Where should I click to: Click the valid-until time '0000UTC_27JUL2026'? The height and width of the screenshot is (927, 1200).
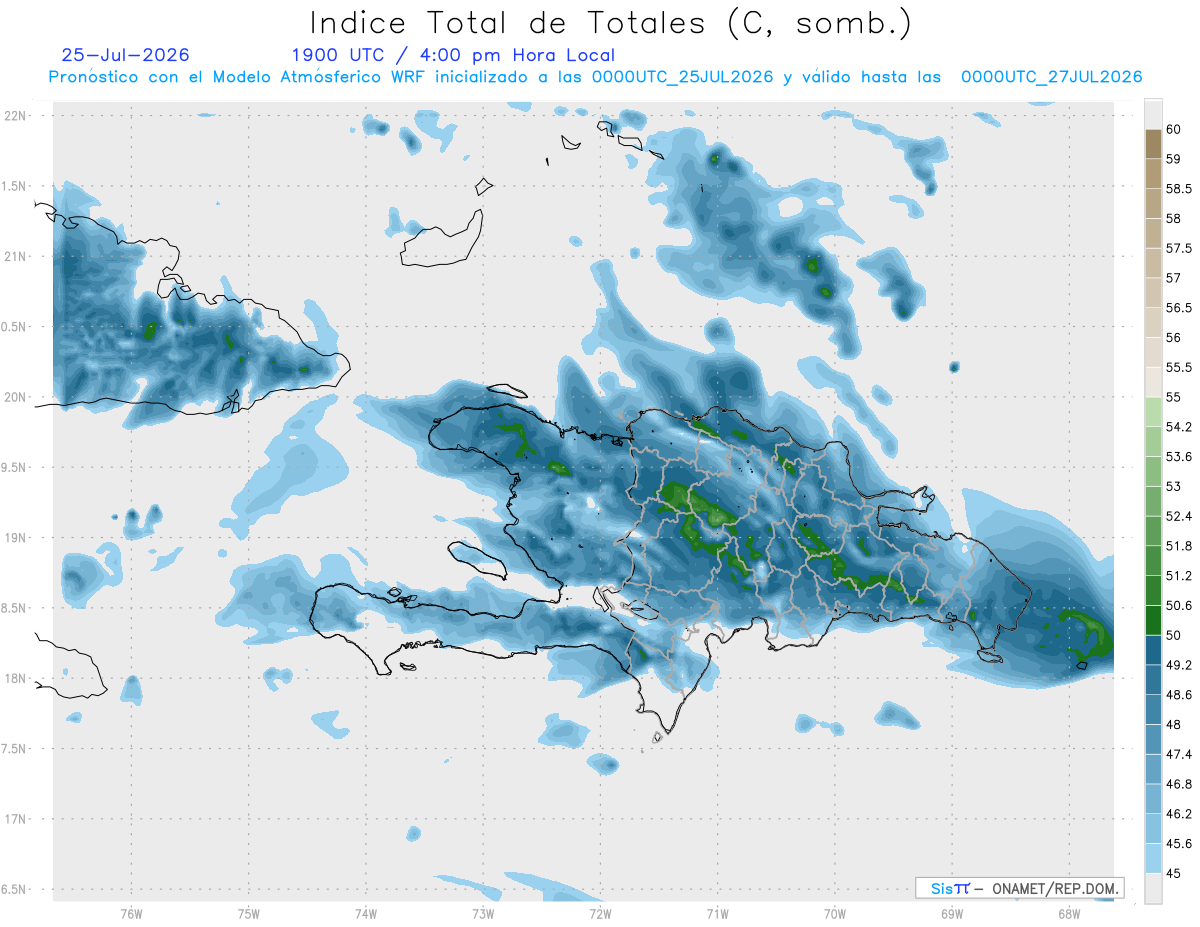(1051, 77)
